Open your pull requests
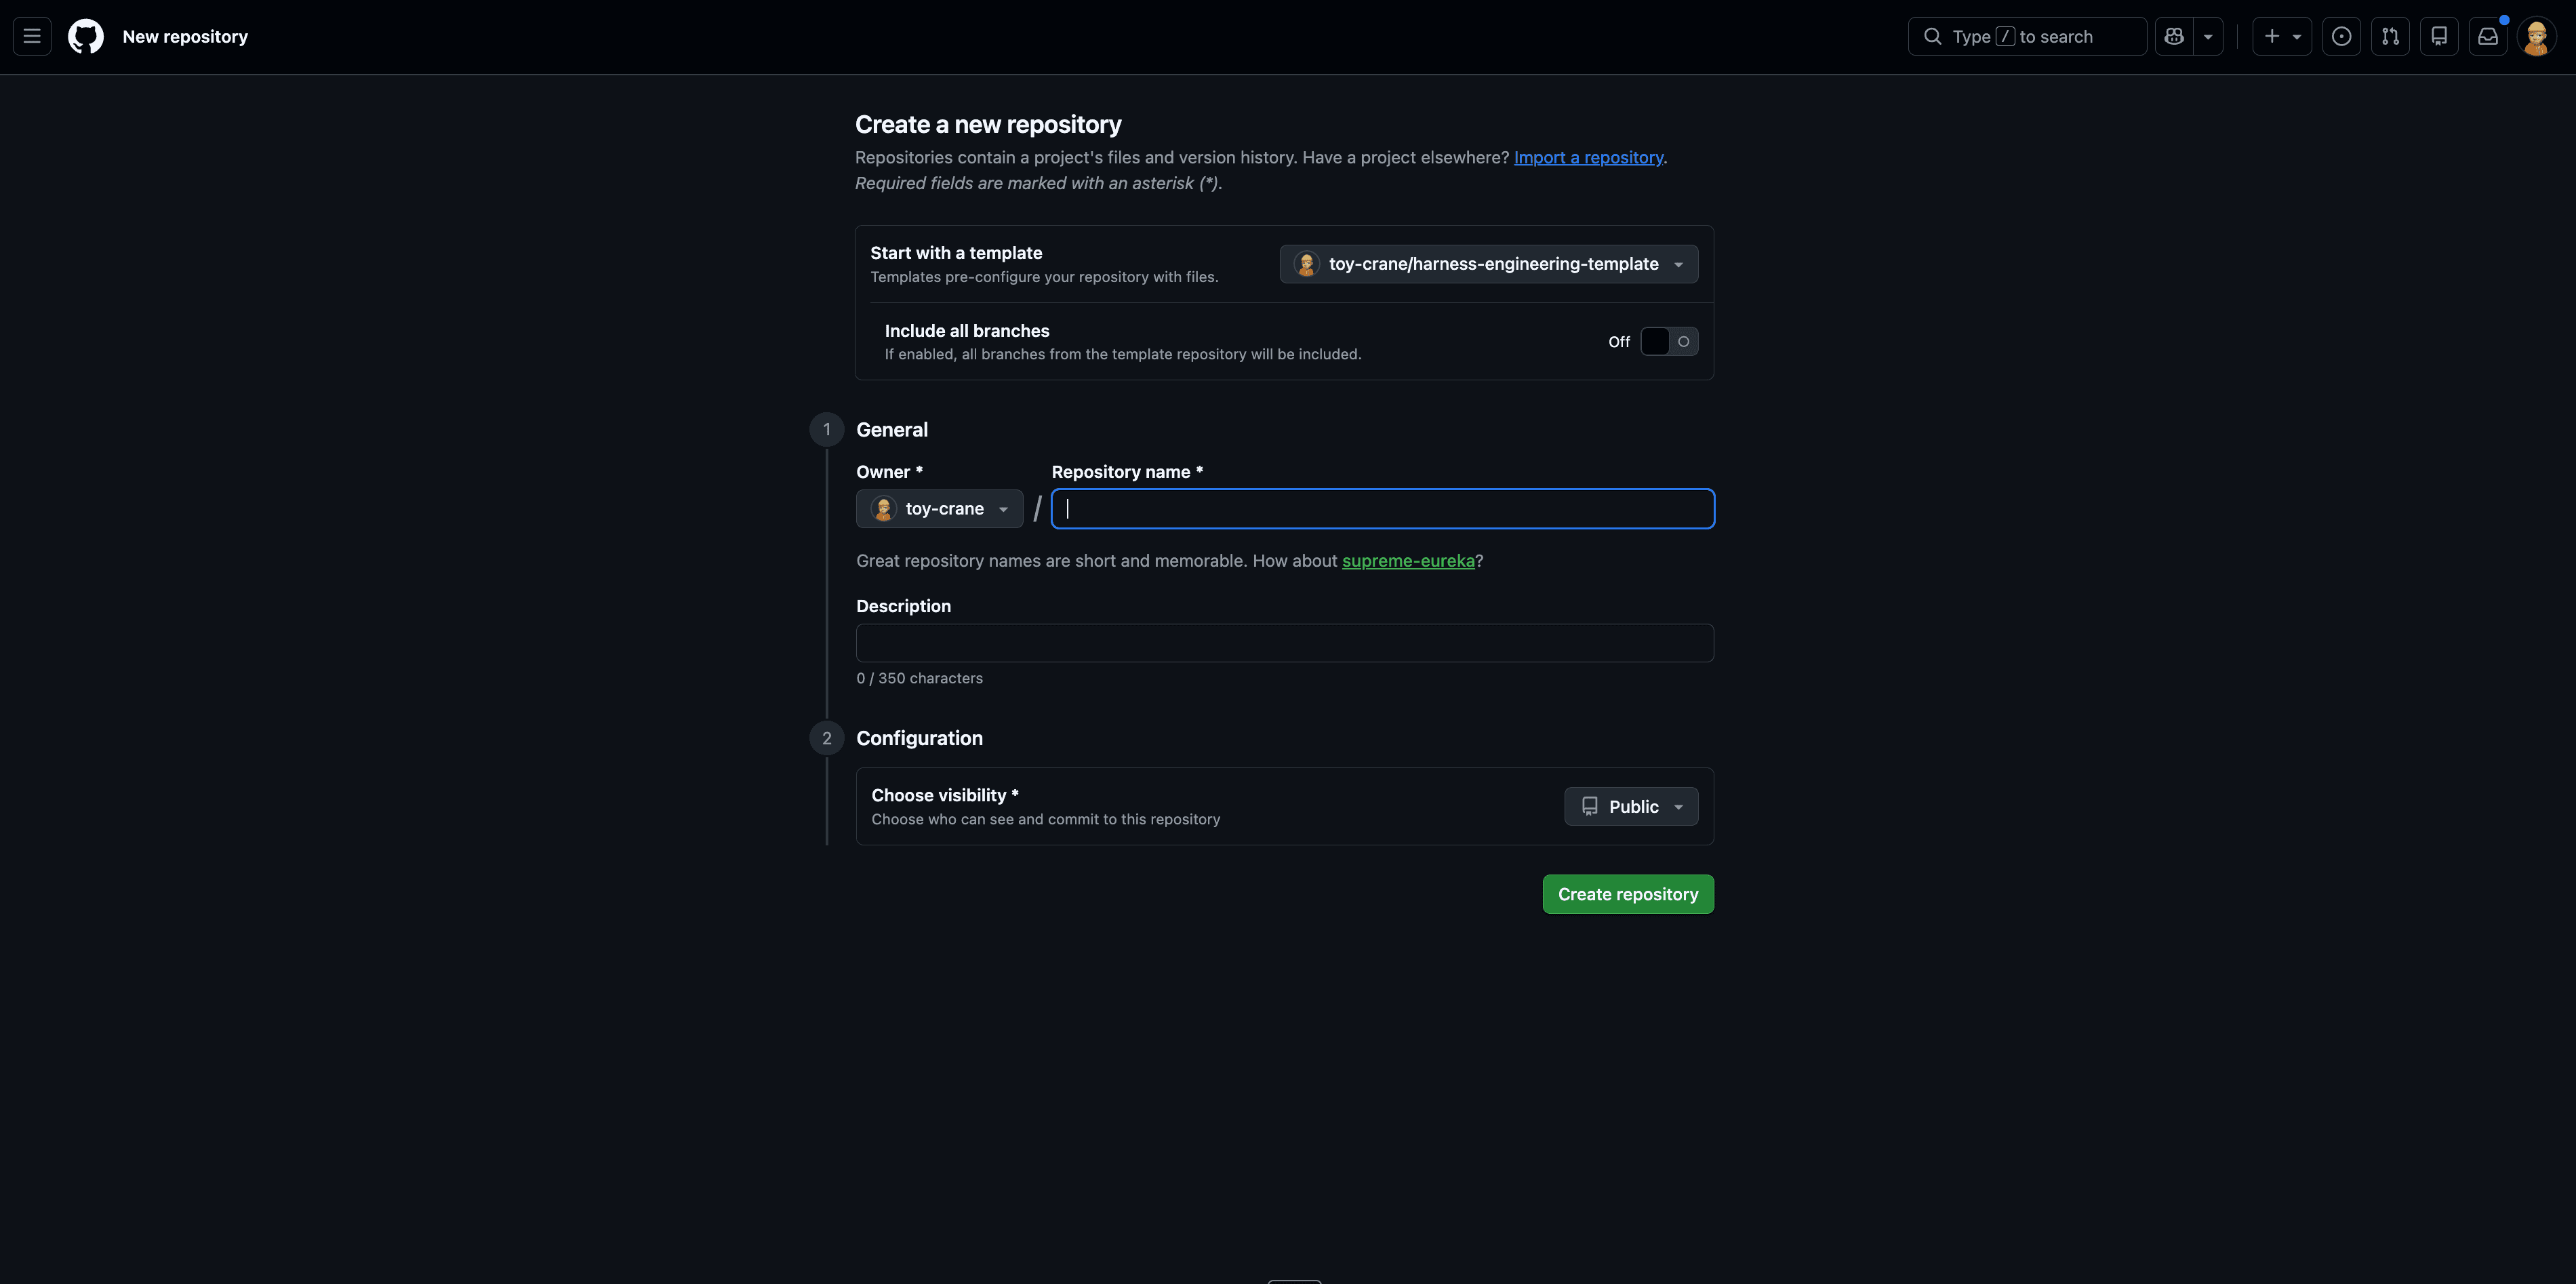 tap(2390, 36)
